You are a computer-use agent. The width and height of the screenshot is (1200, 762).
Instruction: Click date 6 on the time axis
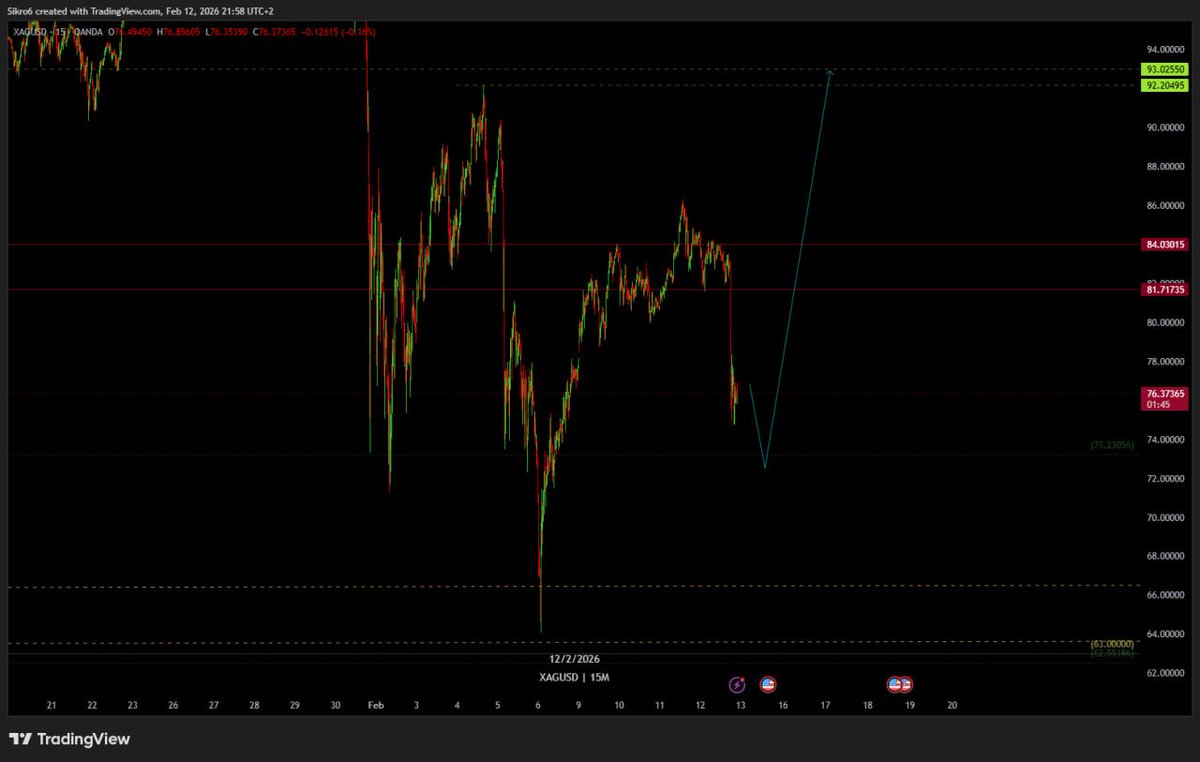coord(538,705)
